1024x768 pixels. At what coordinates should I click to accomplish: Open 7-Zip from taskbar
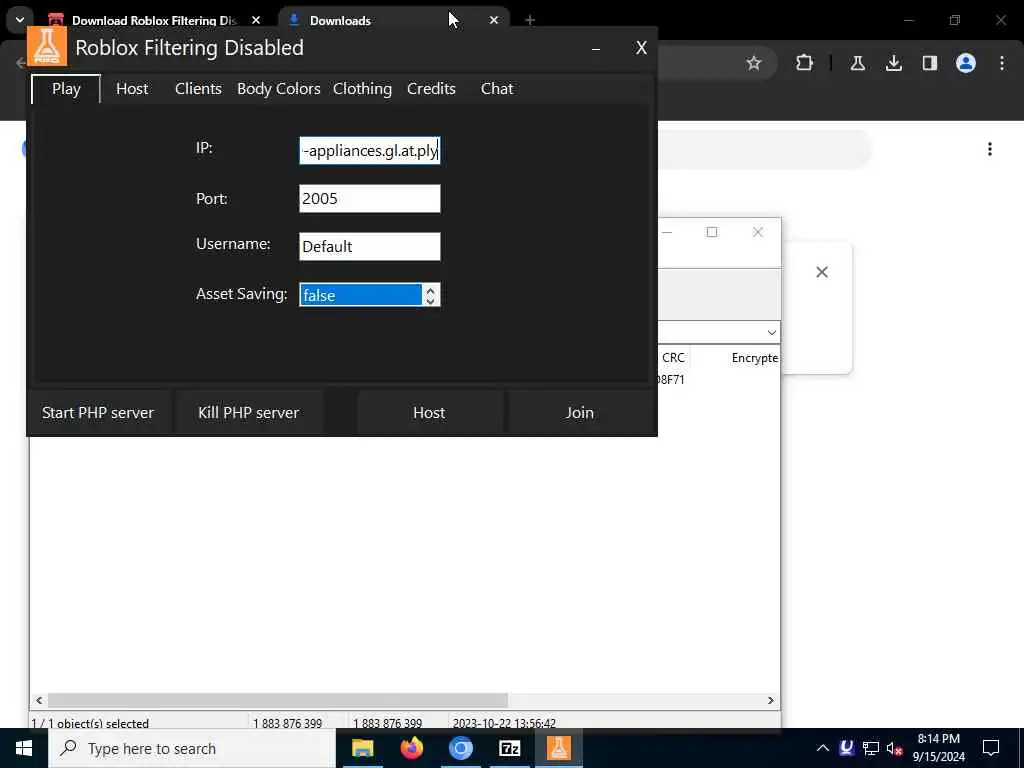click(509, 748)
